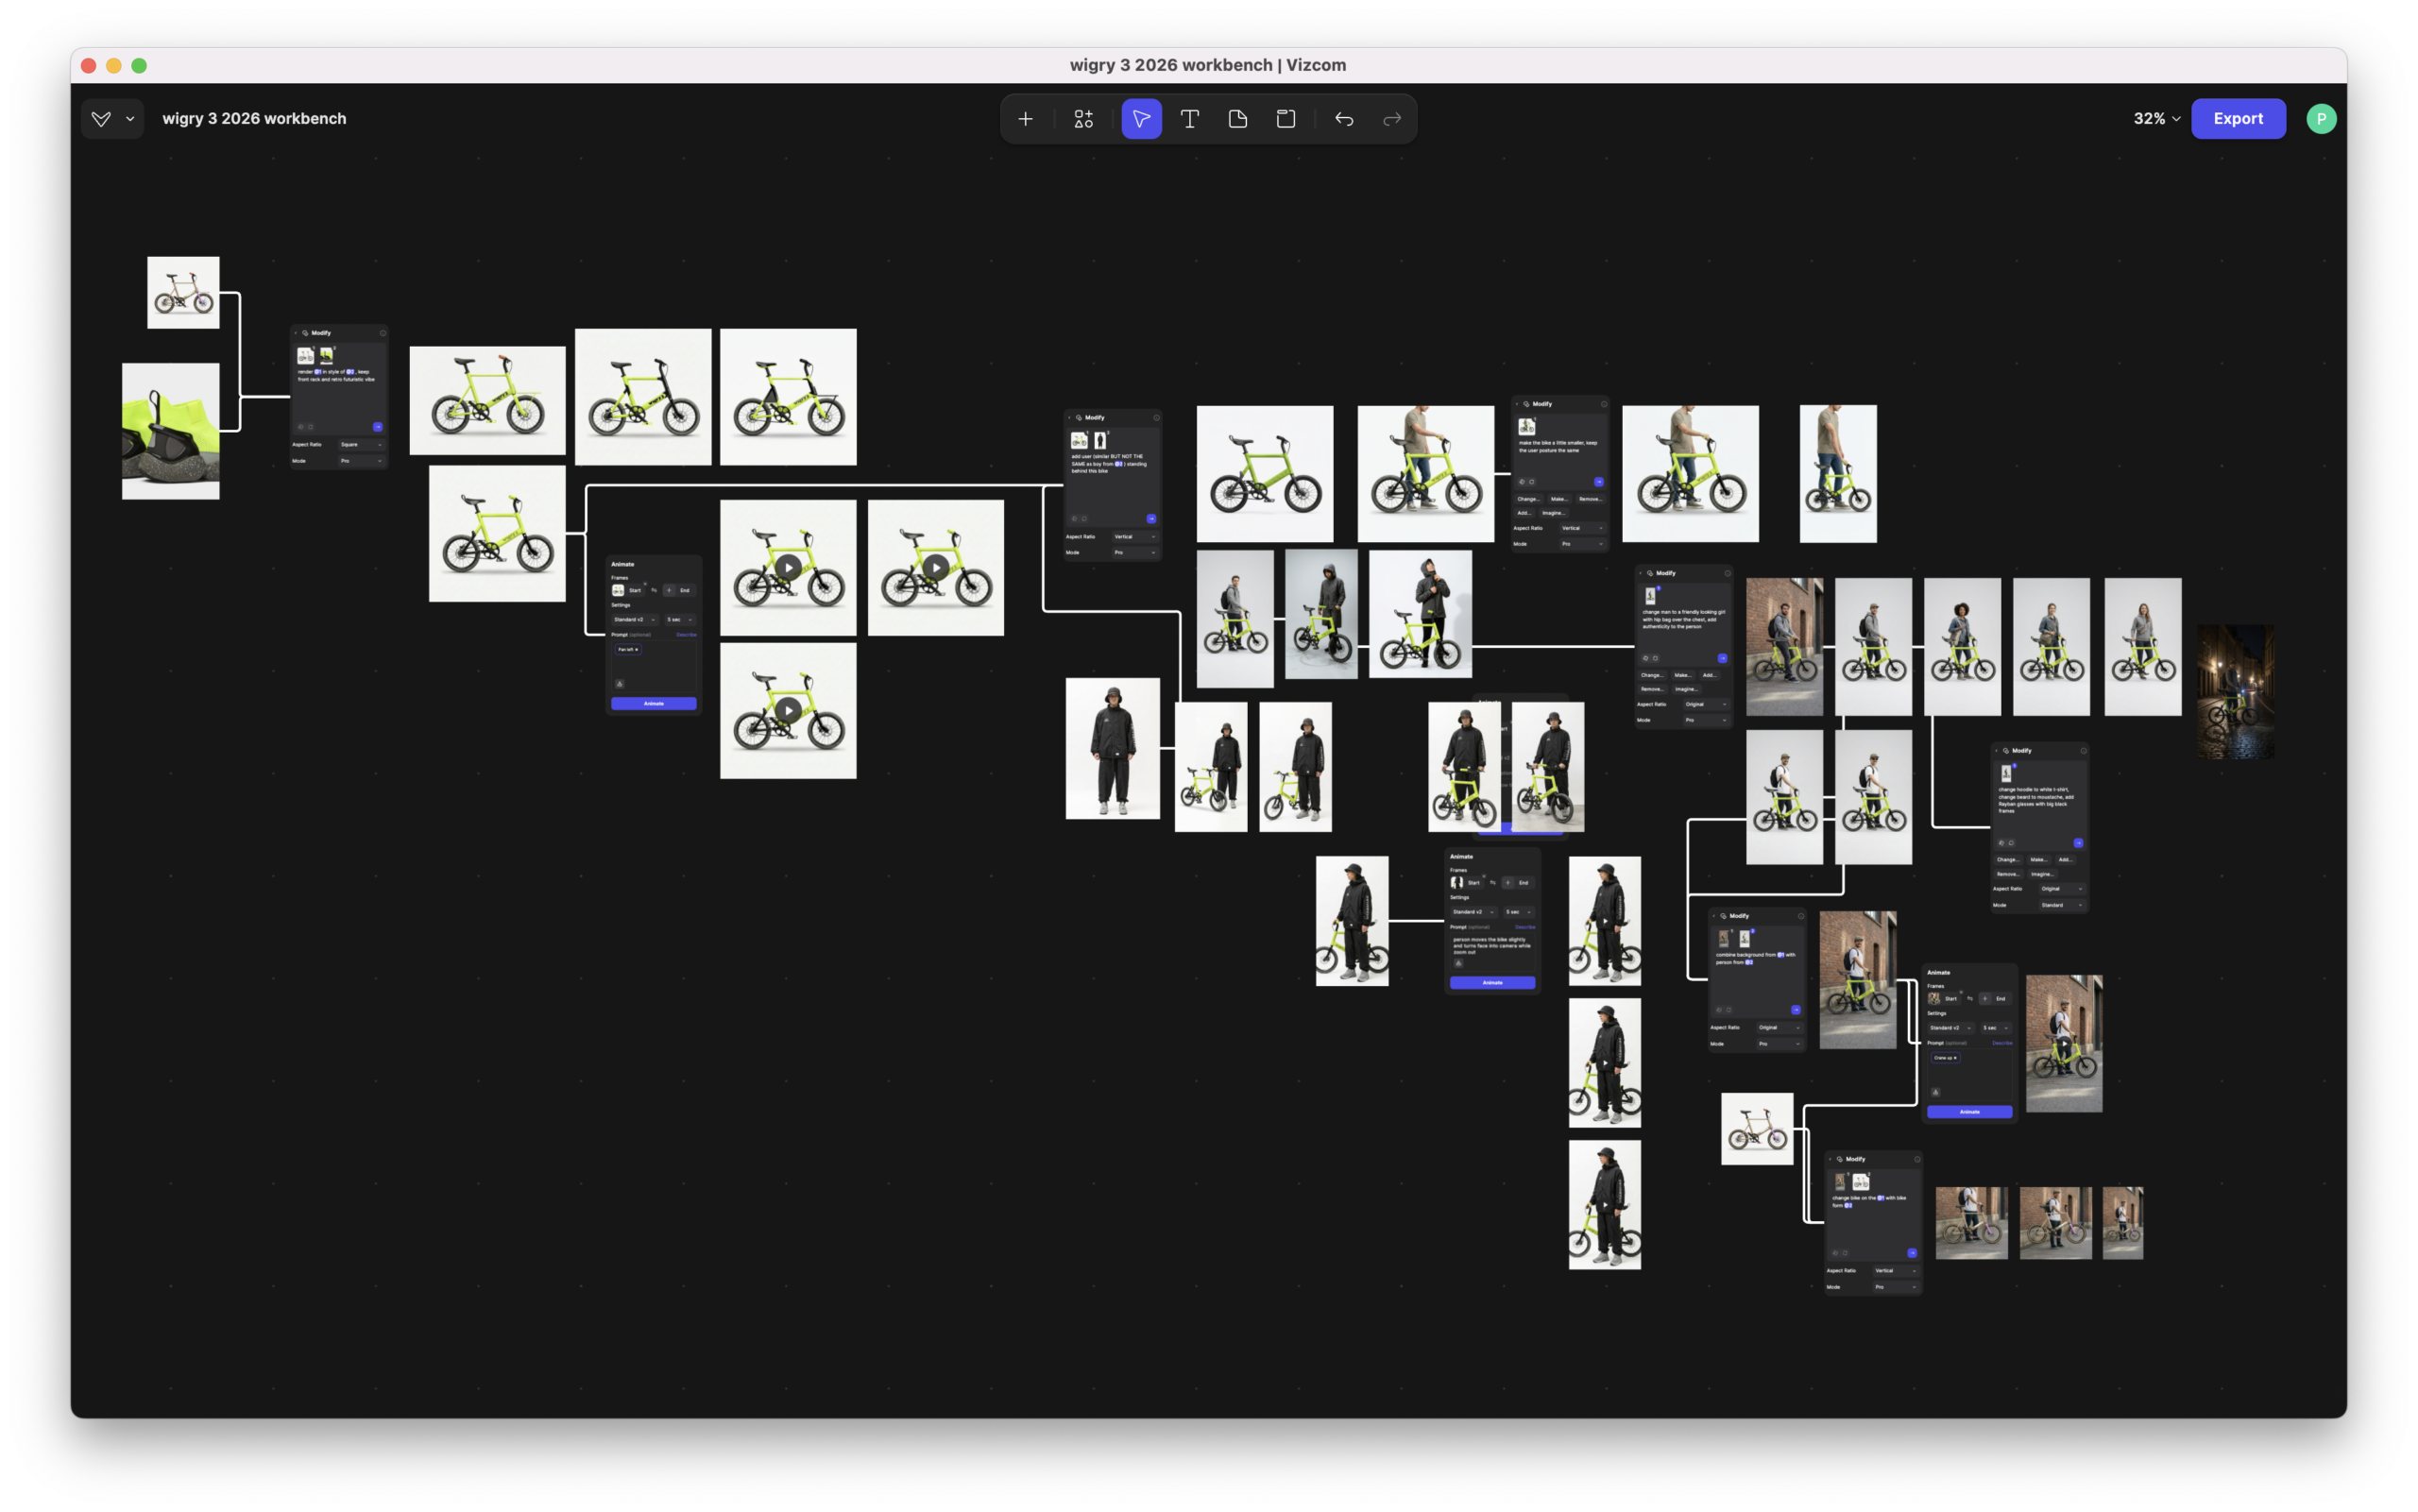2418x1512 pixels.
Task: Click Animate button under Pan left prompt
Action: tap(653, 704)
